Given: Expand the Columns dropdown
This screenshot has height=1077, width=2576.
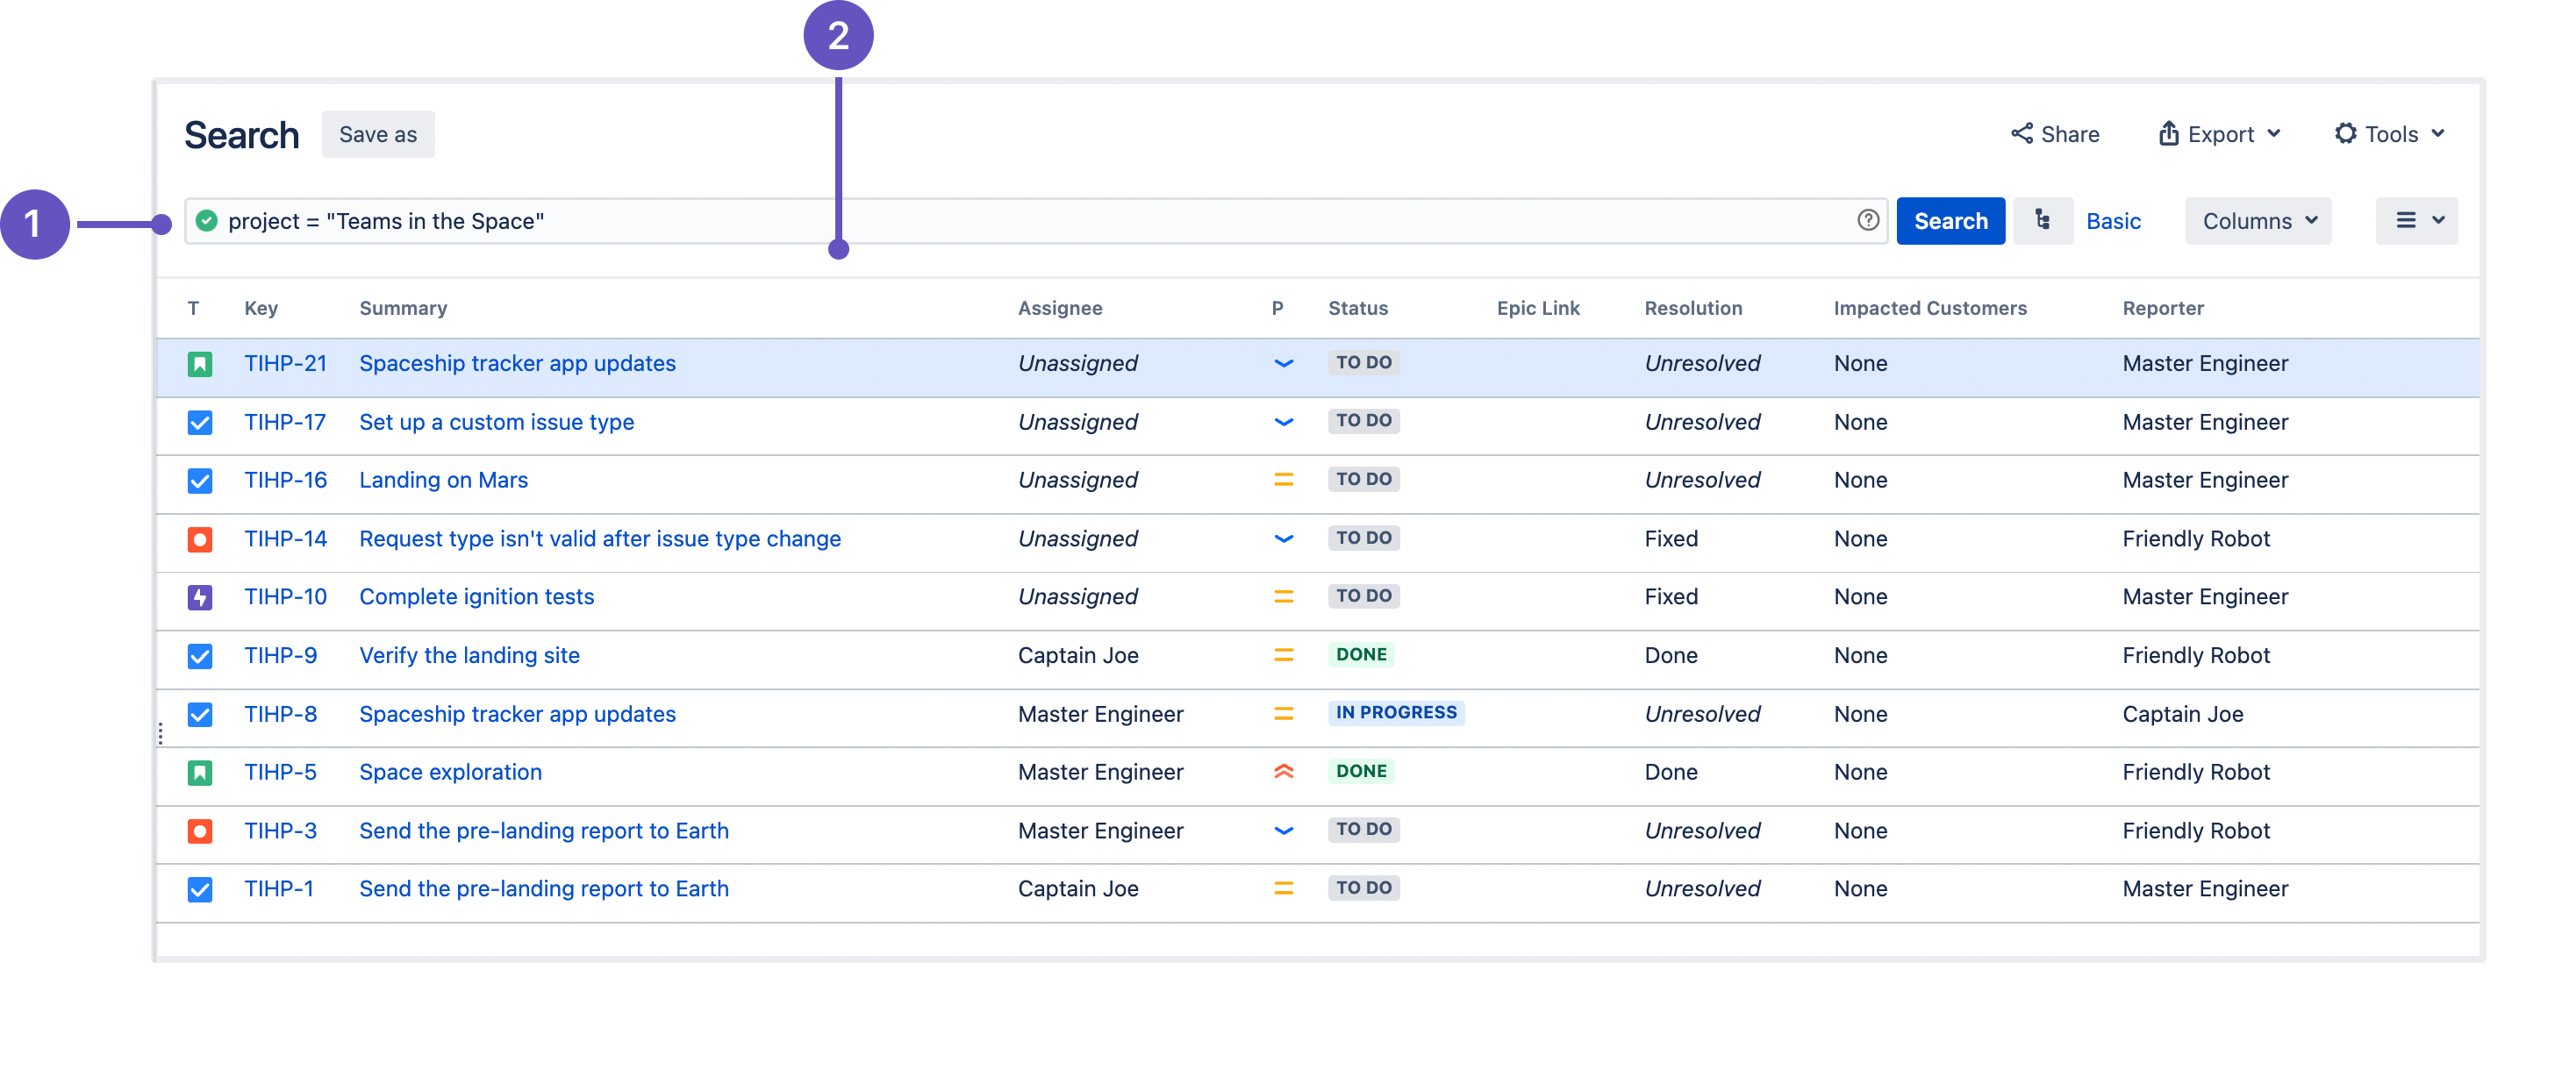Looking at the screenshot, I should pyautogui.click(x=2257, y=220).
